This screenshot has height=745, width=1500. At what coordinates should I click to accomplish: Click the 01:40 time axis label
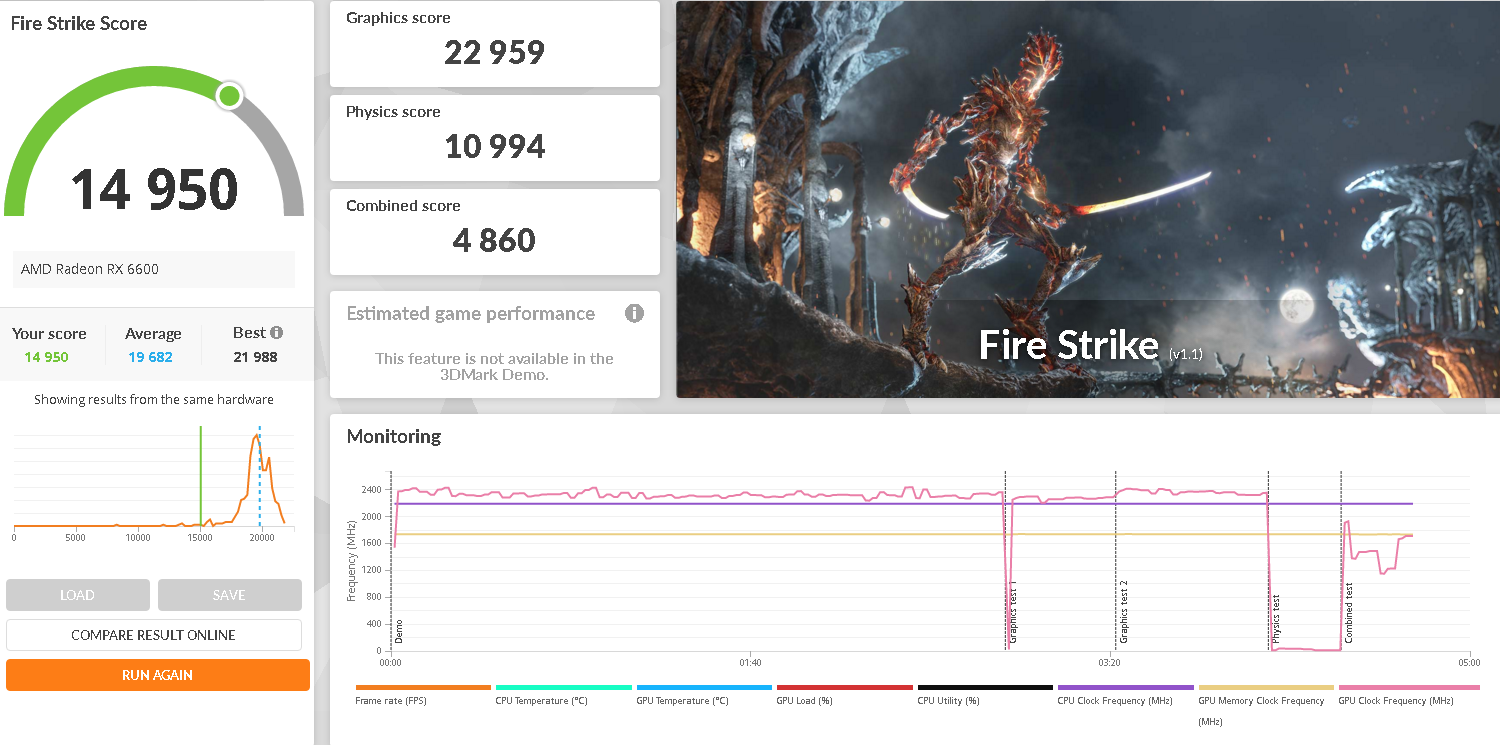pyautogui.click(x=750, y=662)
